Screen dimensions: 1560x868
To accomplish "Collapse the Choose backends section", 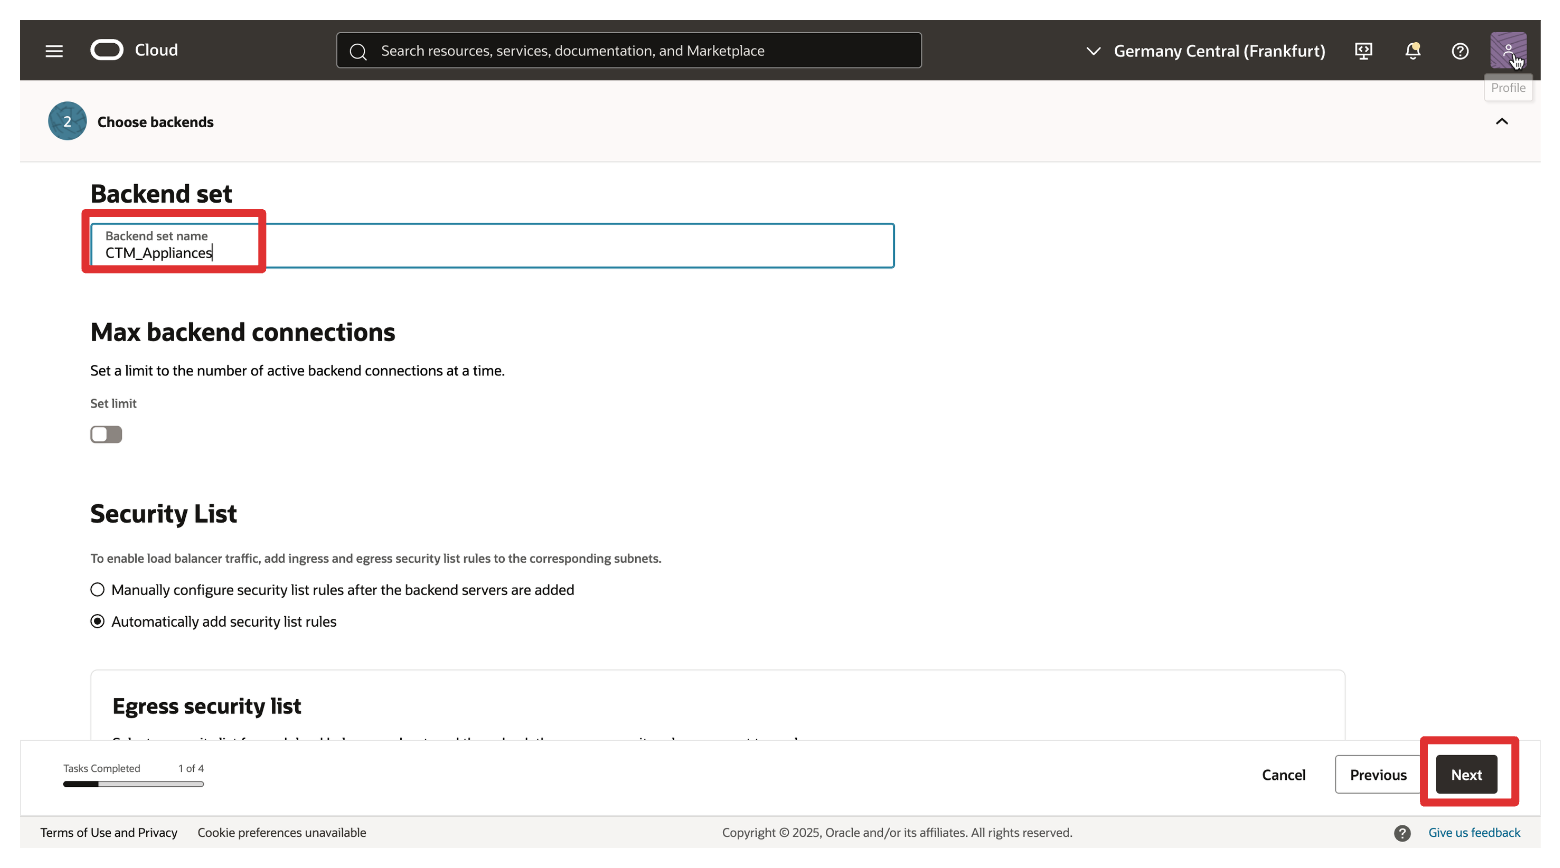I will pos(1501,122).
